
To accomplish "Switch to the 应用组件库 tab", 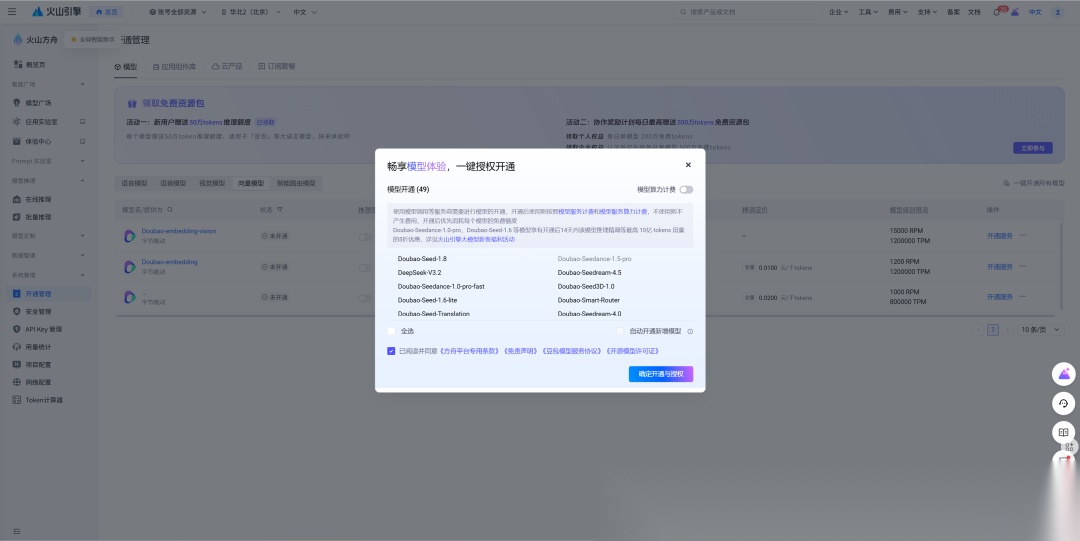I will tap(174, 67).
